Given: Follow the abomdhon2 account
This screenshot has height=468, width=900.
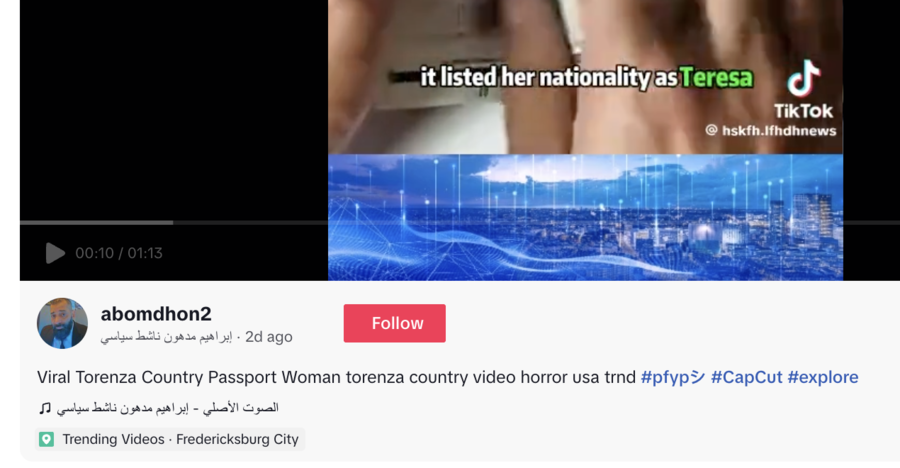Looking at the screenshot, I should click(x=394, y=323).
